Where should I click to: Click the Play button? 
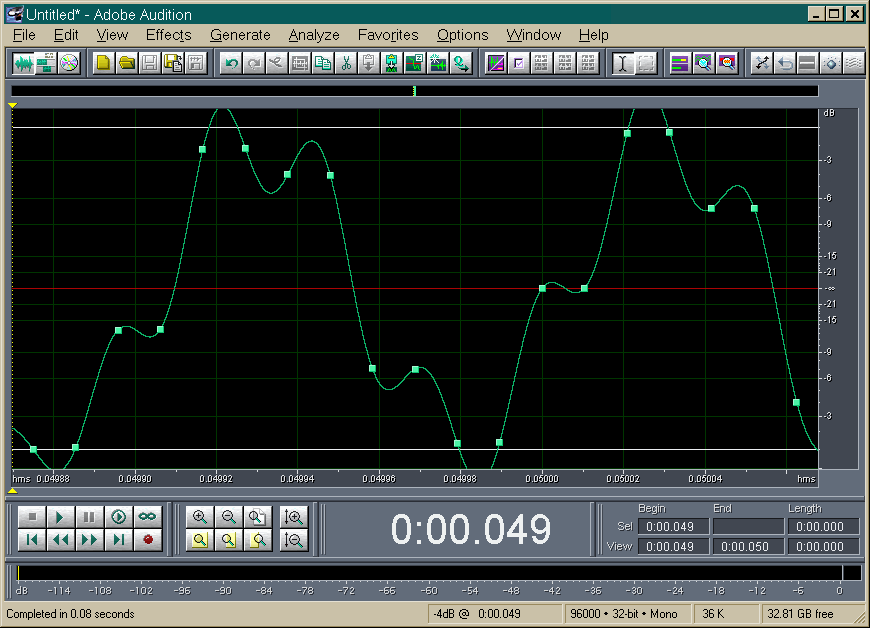point(60,517)
